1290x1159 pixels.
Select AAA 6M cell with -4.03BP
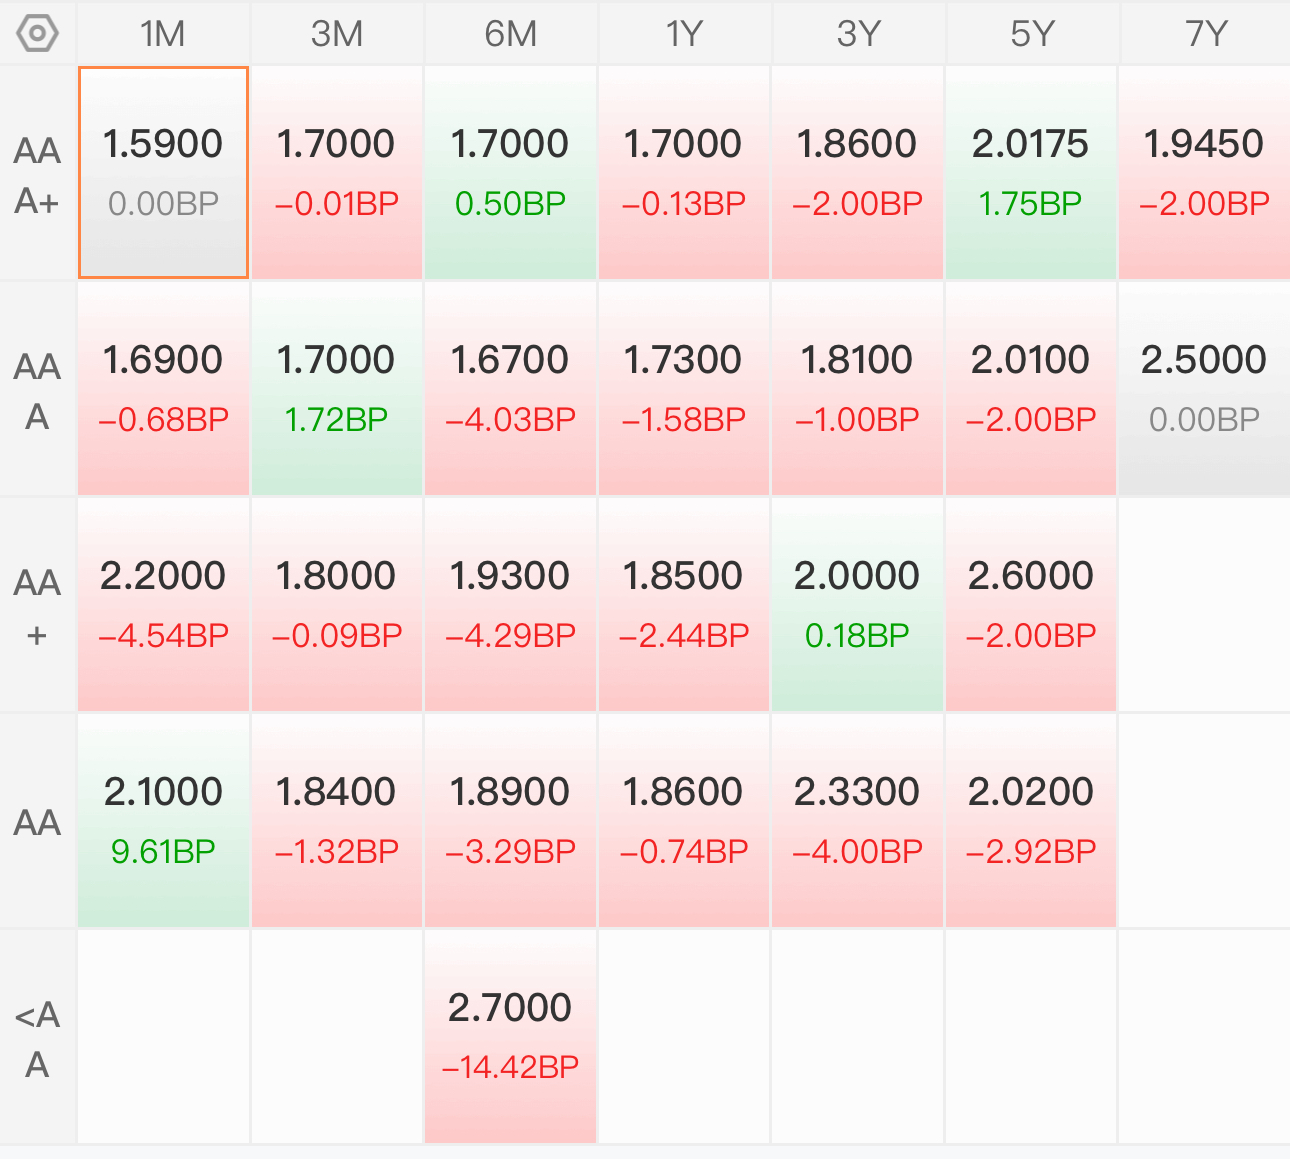(511, 389)
